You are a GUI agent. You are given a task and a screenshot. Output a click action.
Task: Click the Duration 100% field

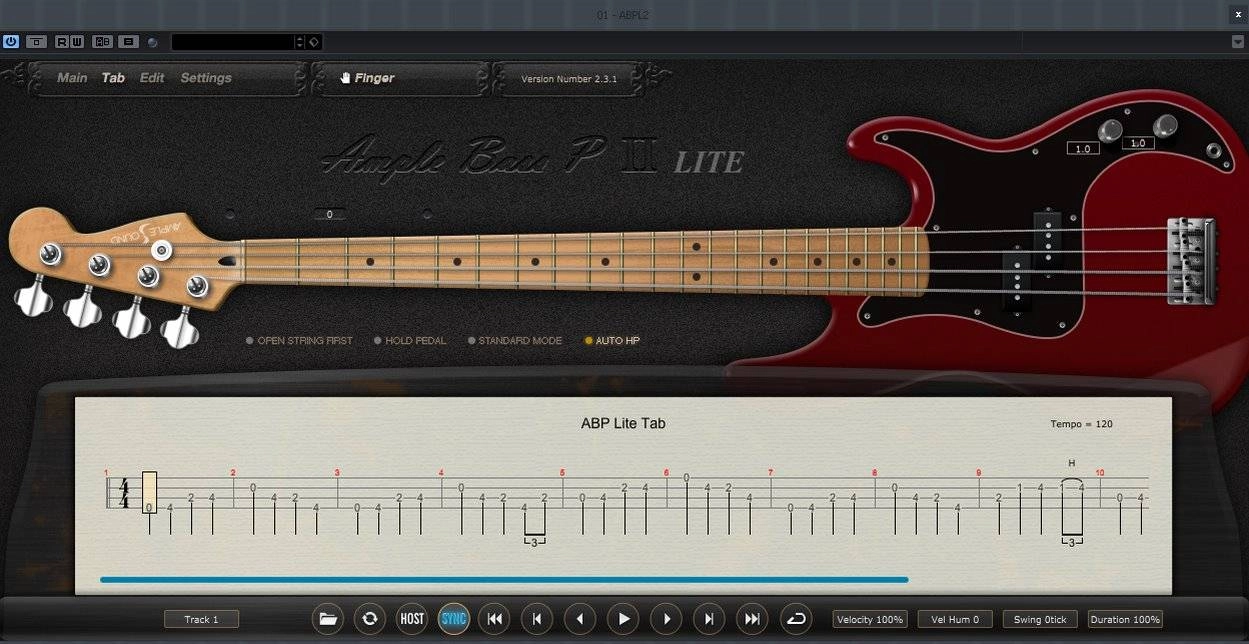pyautogui.click(x=1125, y=619)
